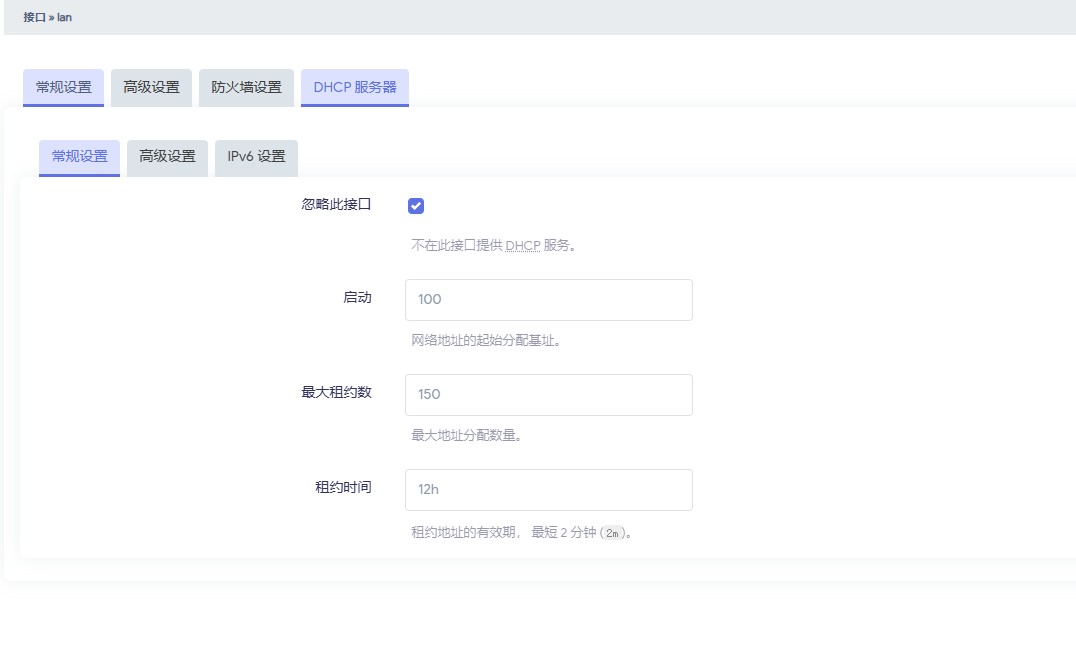This screenshot has width=1076, height=666.
Task: Switch to the IPv6 设置 sub-tab
Action: click(x=256, y=157)
